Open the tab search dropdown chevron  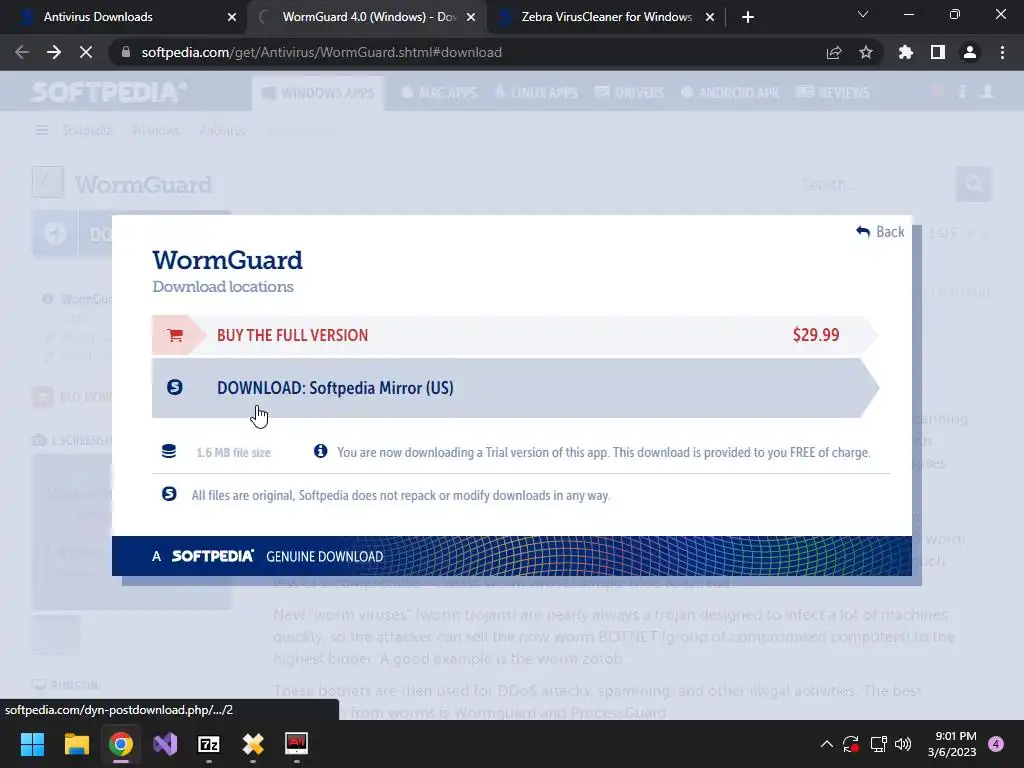(863, 14)
